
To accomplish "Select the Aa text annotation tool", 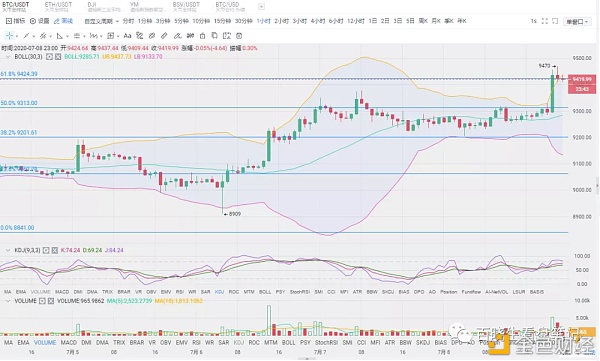I will point(127,36).
